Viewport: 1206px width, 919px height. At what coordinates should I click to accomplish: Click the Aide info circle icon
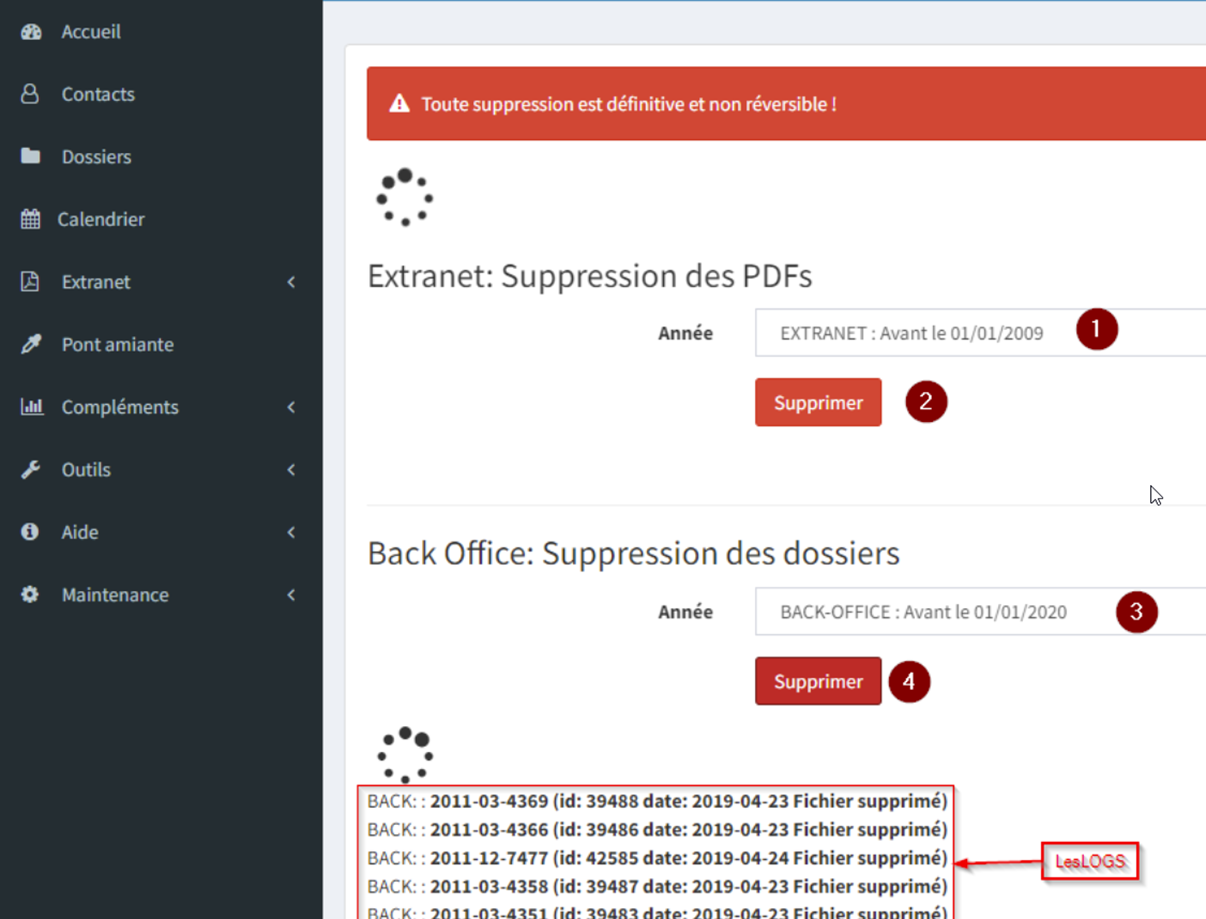(30, 532)
